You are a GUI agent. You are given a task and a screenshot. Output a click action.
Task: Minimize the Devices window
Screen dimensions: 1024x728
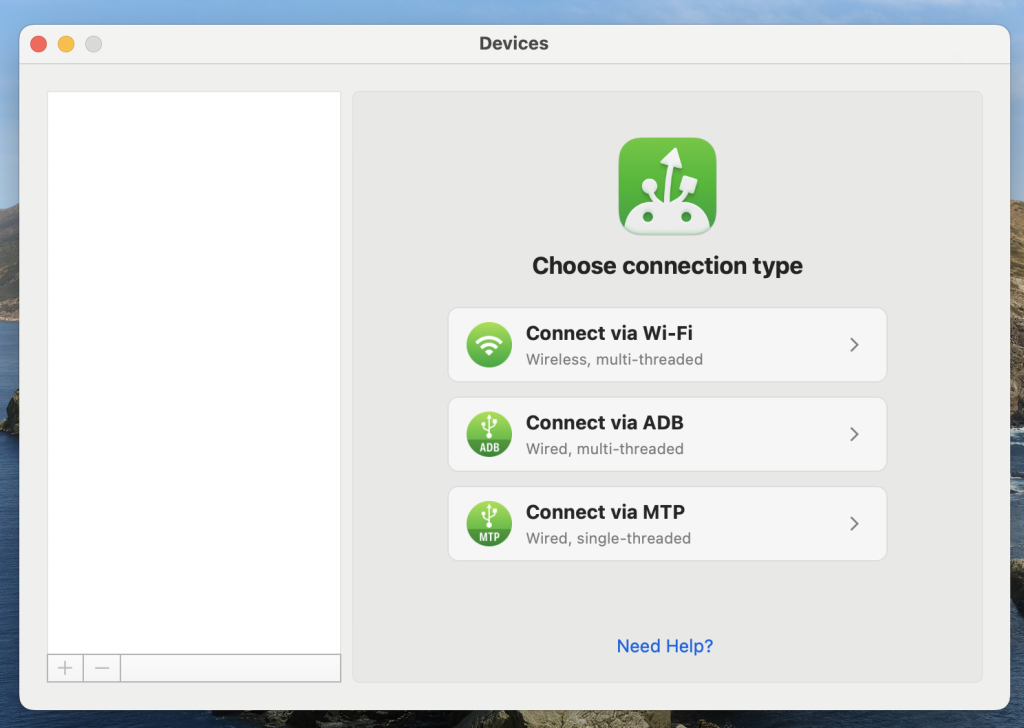coord(66,44)
